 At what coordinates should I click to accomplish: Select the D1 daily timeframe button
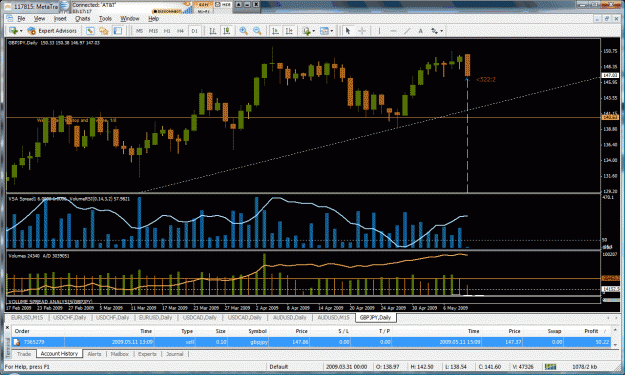[195, 31]
